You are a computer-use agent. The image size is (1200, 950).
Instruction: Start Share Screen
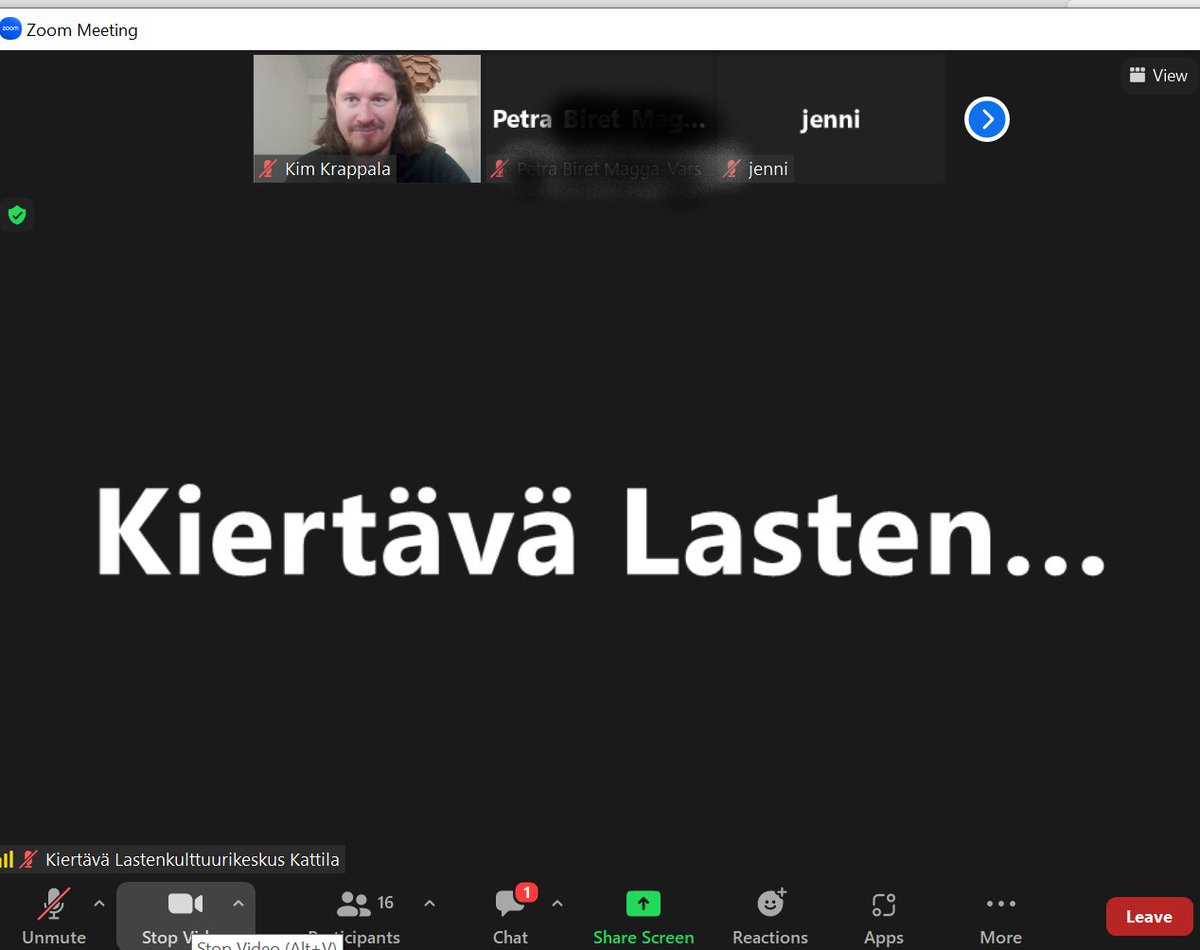643,916
